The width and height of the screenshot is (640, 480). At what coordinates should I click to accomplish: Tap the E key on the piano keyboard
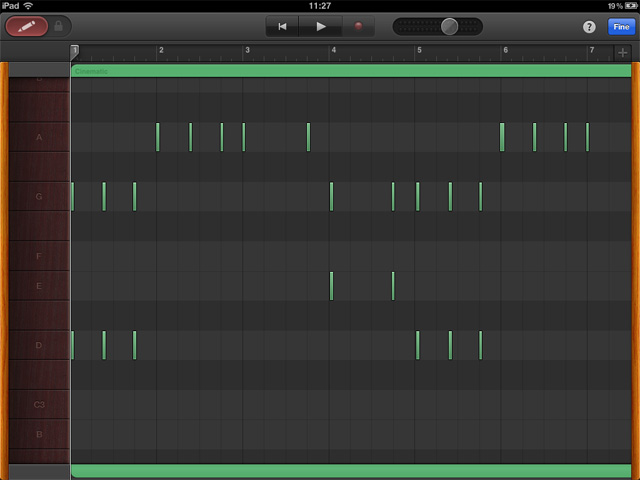39,286
